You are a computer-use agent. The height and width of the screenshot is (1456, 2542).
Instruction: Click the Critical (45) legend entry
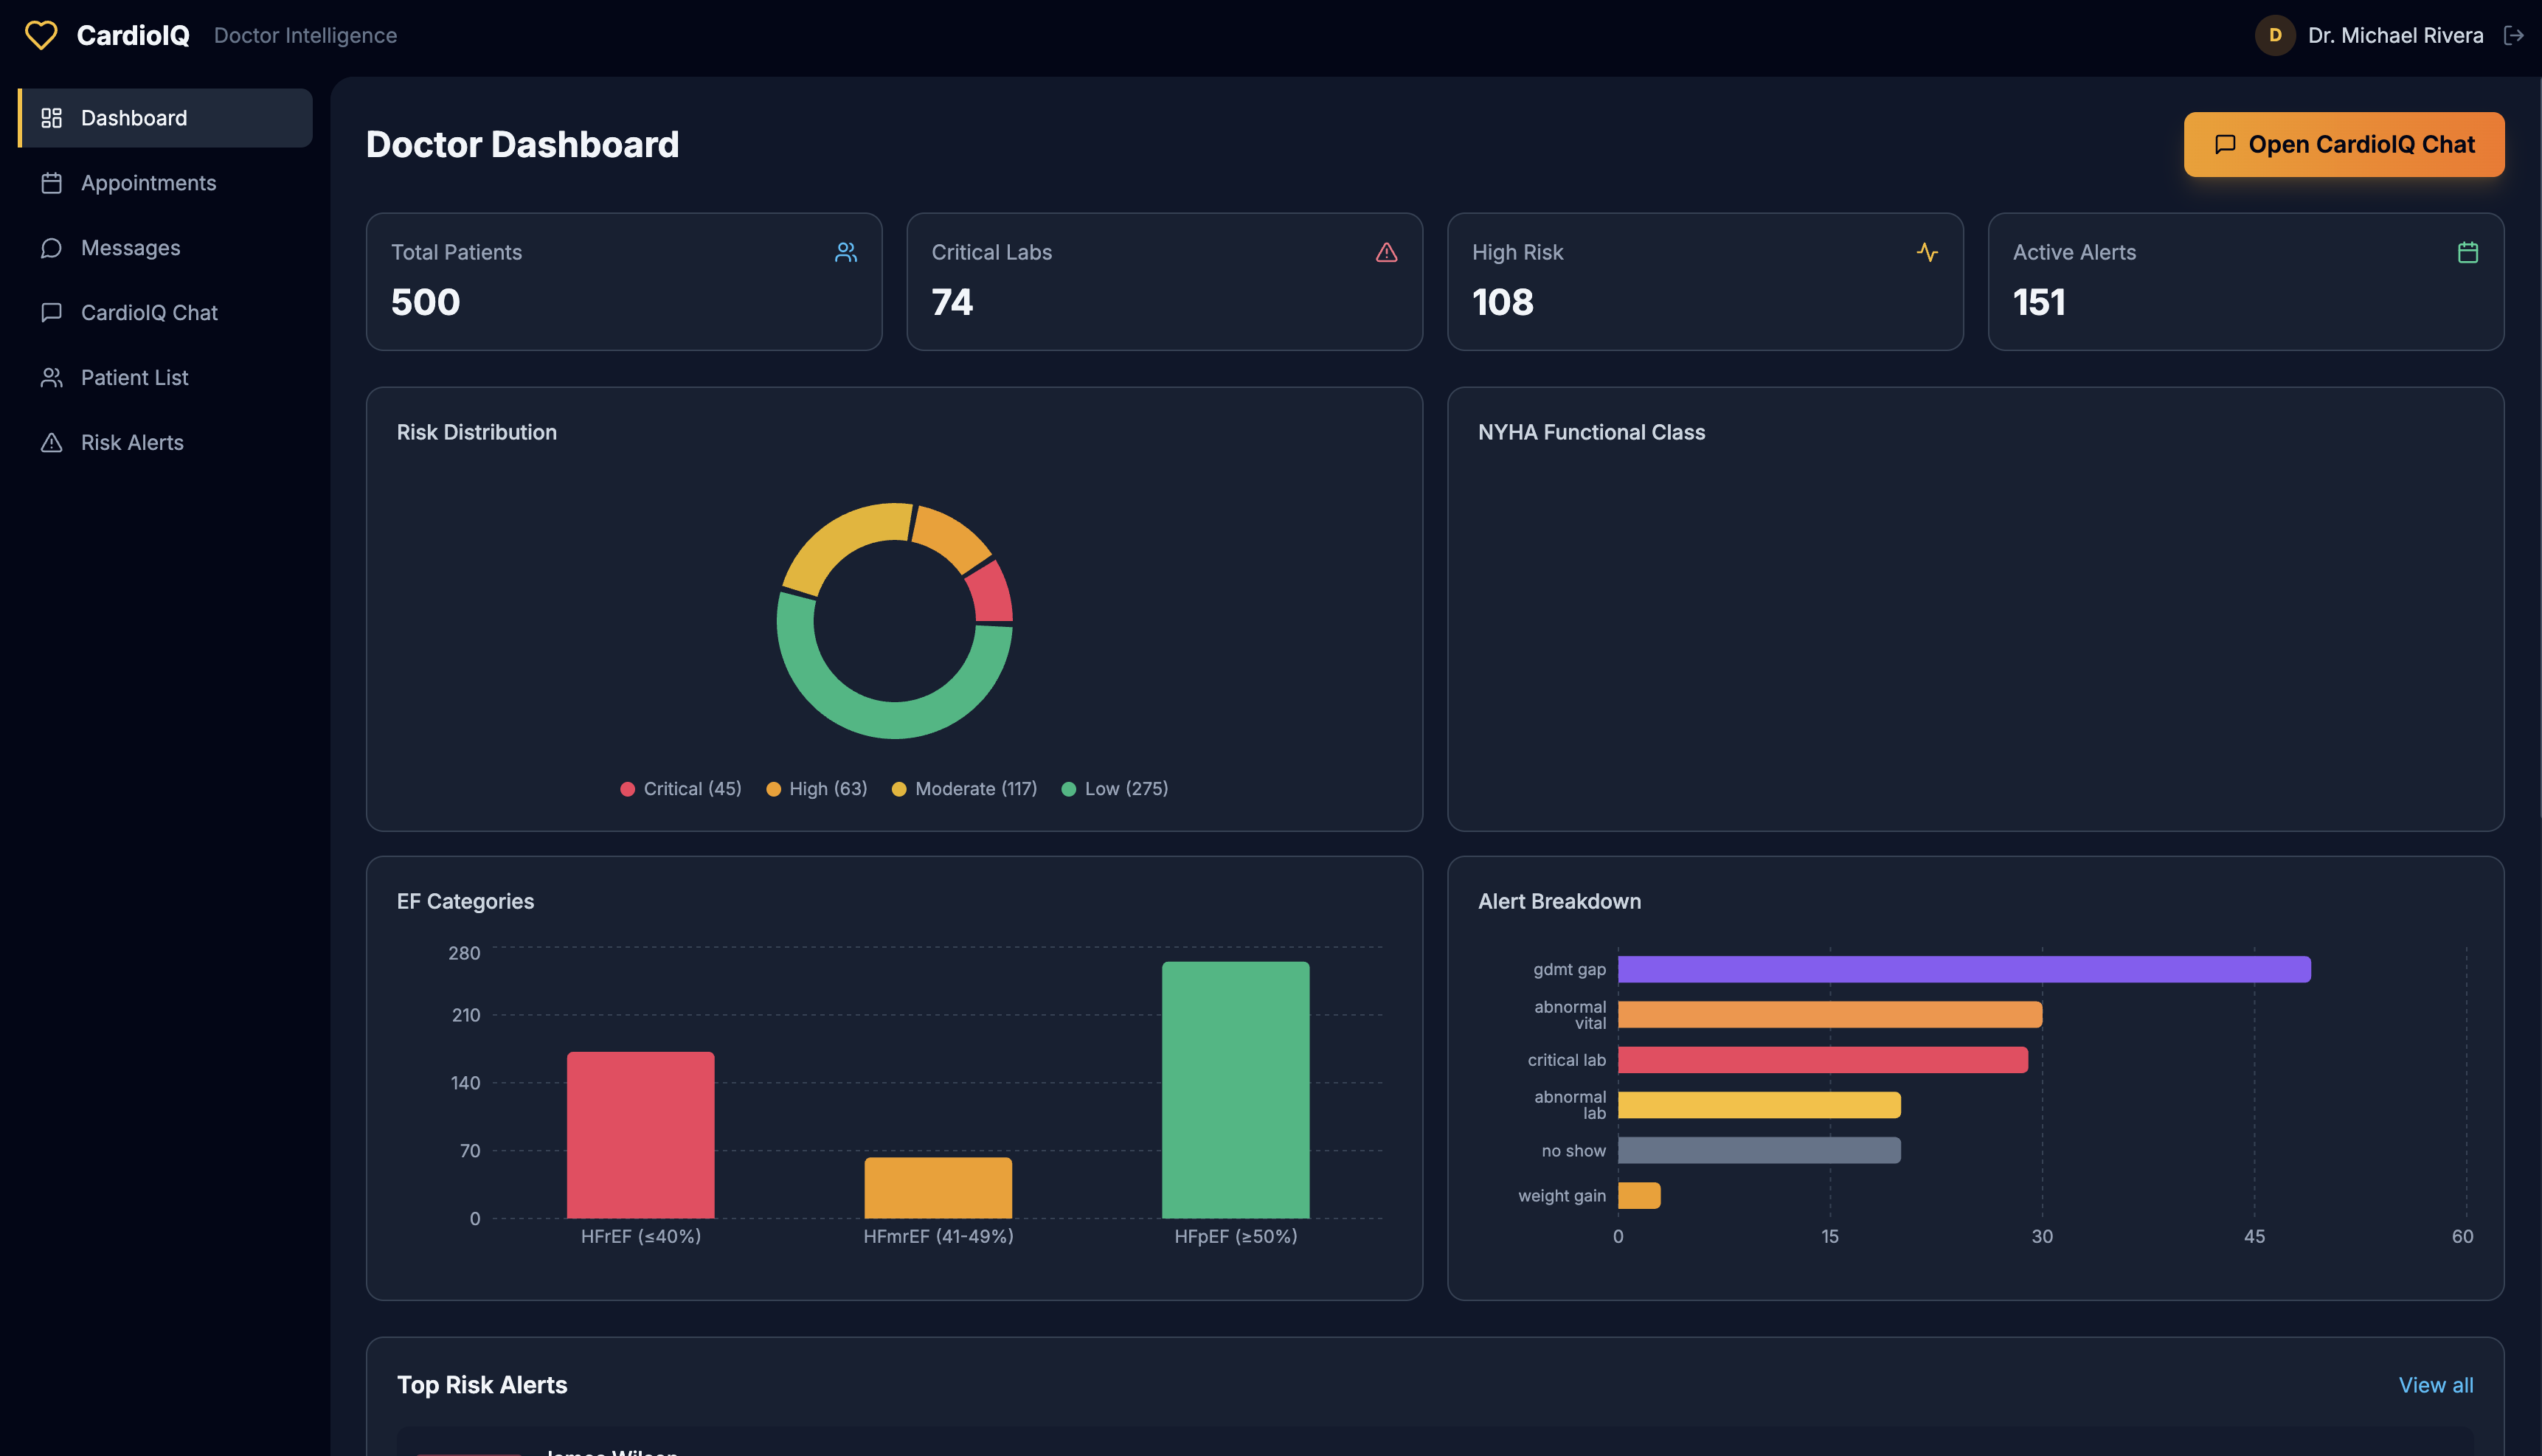pos(681,789)
